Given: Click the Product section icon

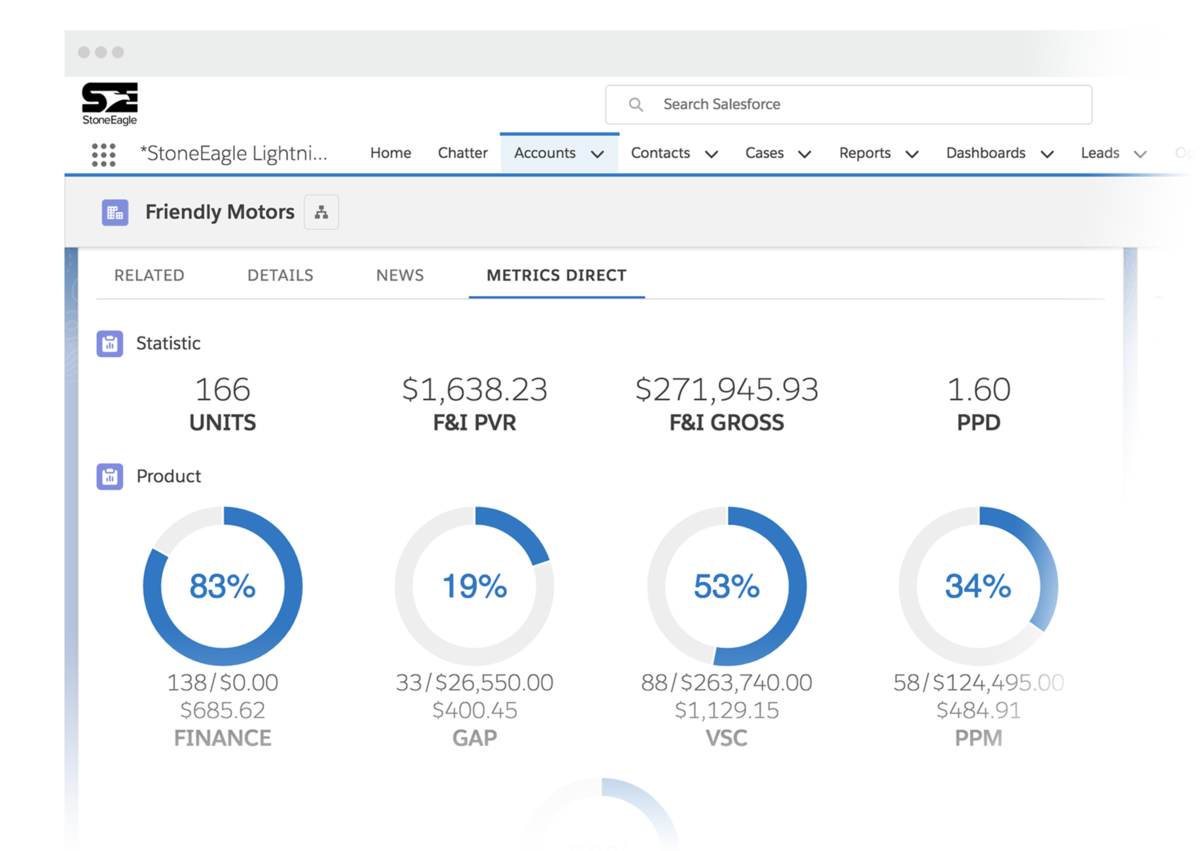Looking at the screenshot, I should tap(110, 477).
